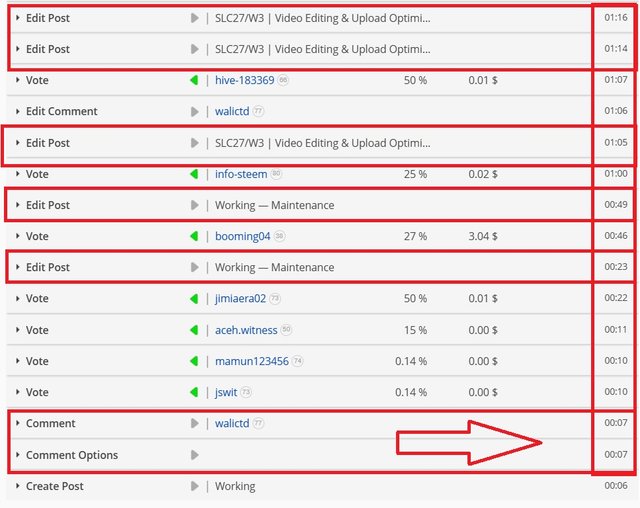This screenshot has width=640, height=508.
Task: Click green arrow icon beside info-steem
Action: tap(194, 174)
